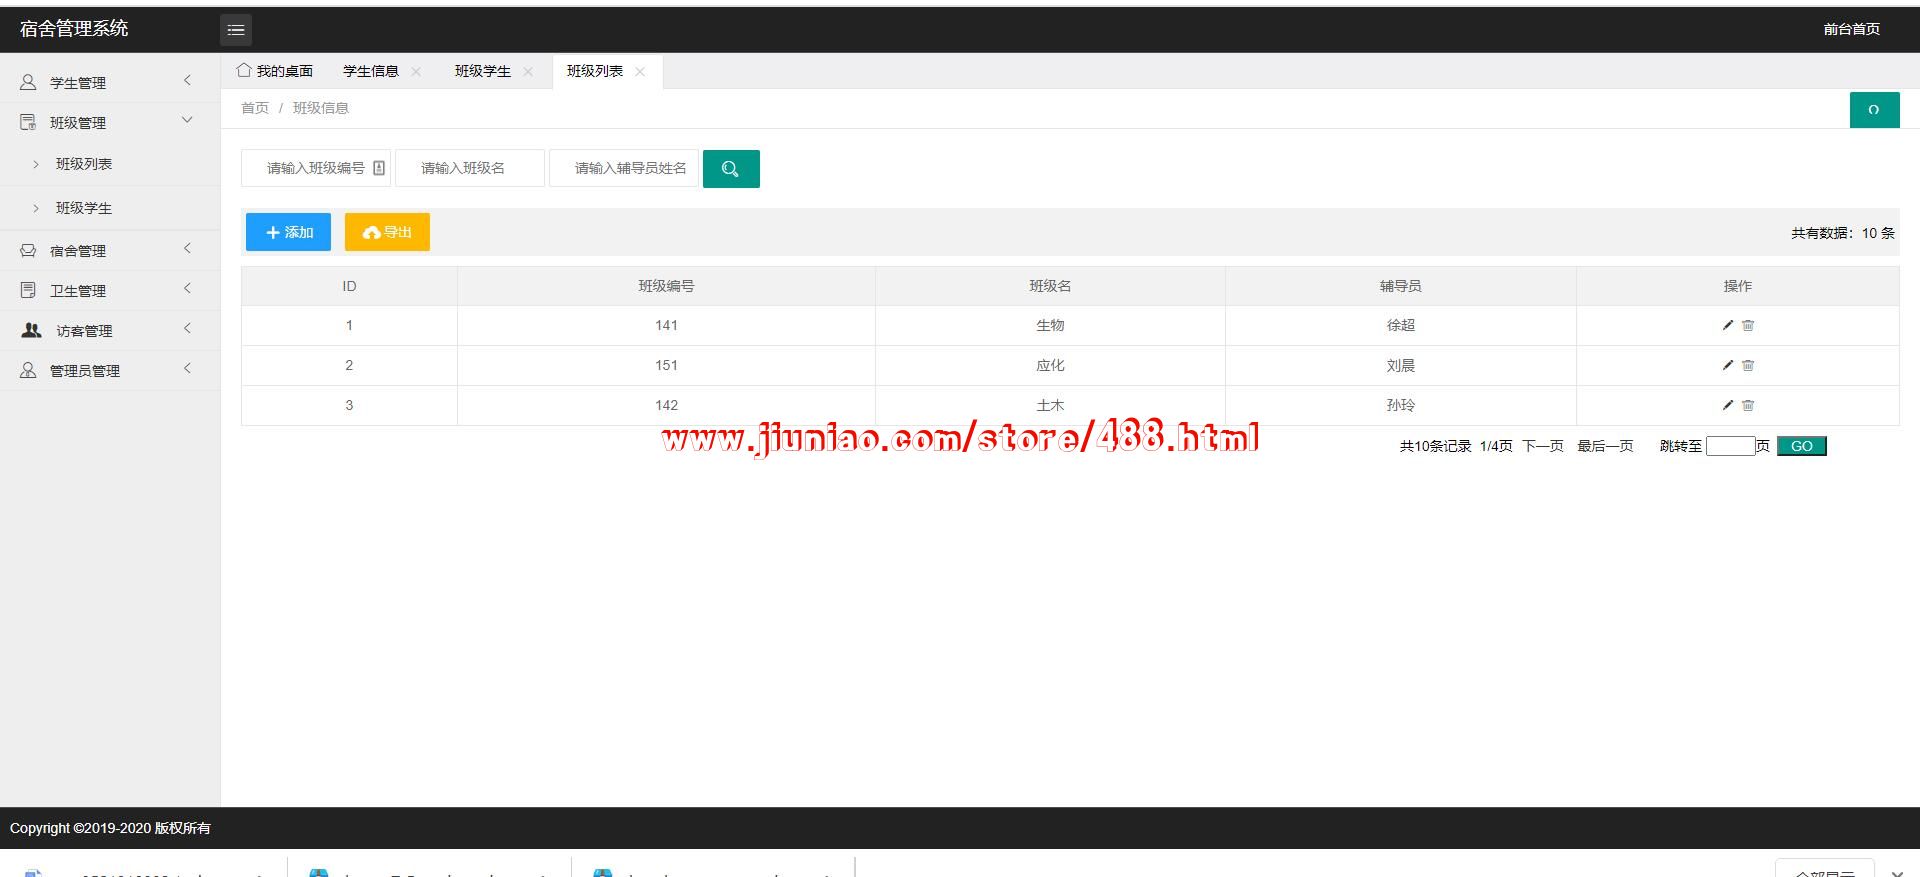
Task: Select the cell 应化
Action: [x=1050, y=365]
